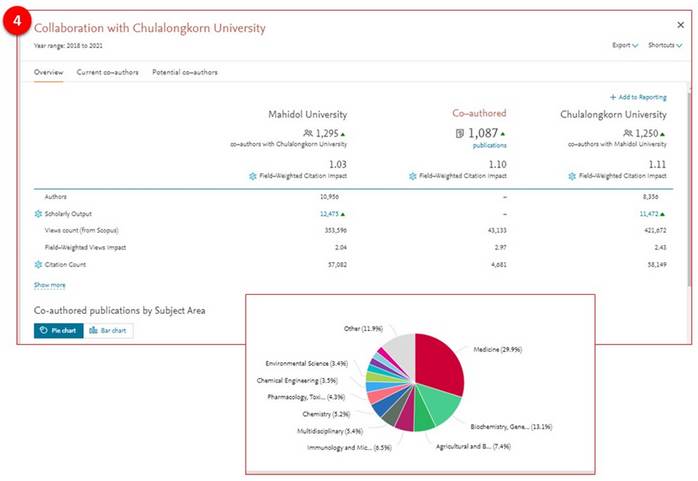The image size is (698, 481).
Task: Switch to Bar chart view
Action: [x=108, y=330]
